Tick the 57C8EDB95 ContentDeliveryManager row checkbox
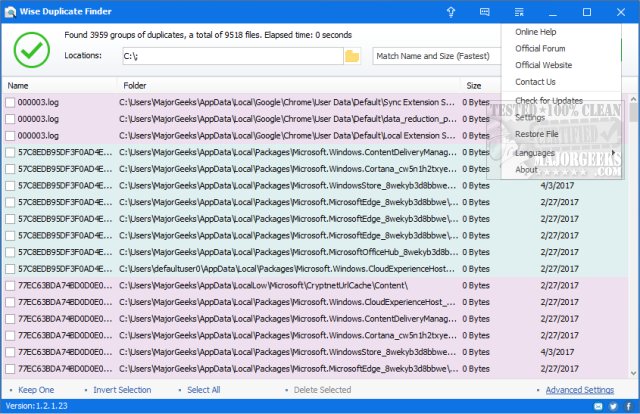The width and height of the screenshot is (640, 414). coord(10,152)
